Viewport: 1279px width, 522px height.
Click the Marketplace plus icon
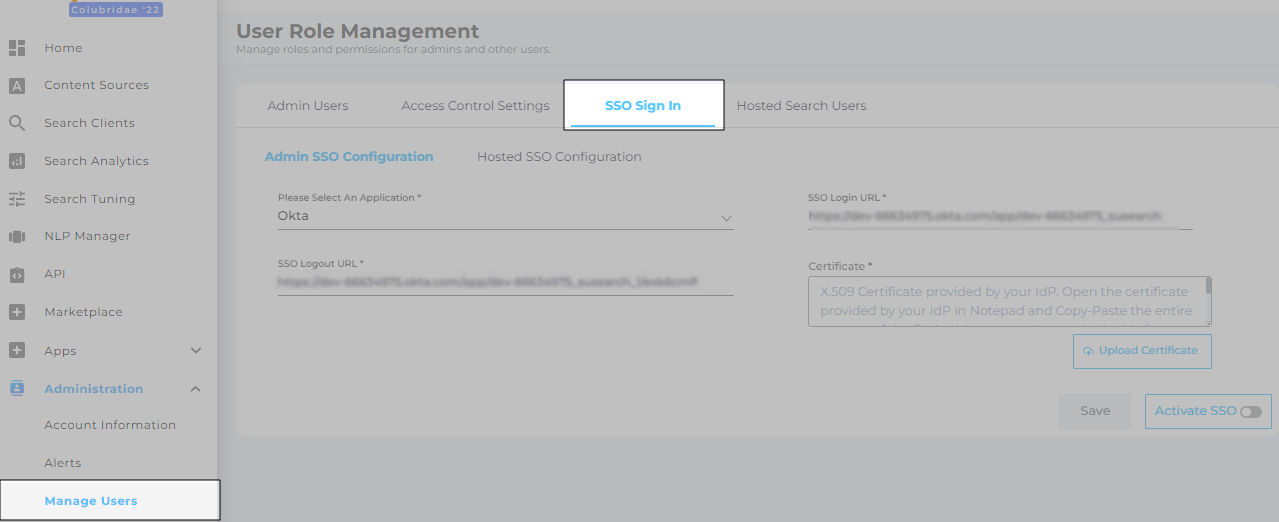tap(17, 312)
